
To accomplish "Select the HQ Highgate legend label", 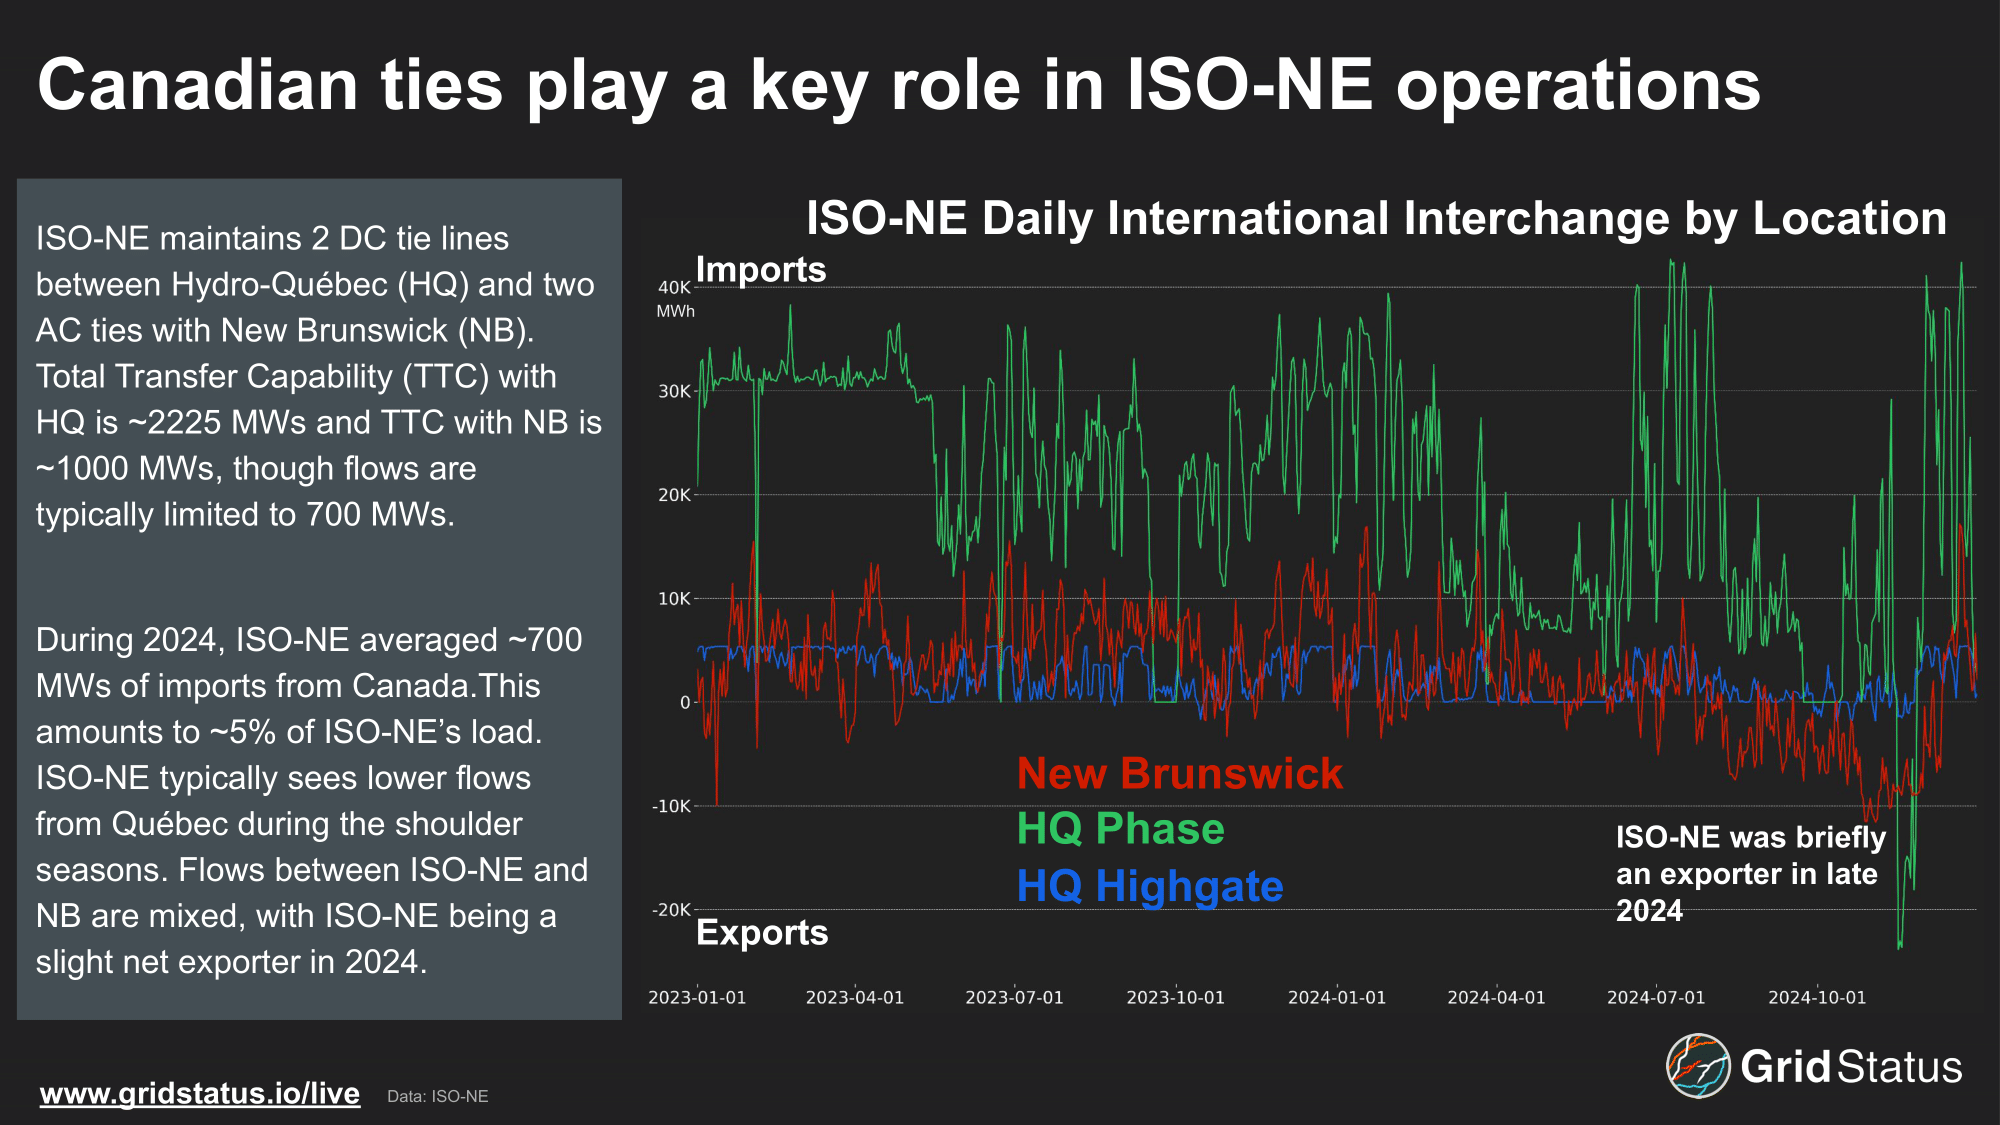I will coord(1149,886).
